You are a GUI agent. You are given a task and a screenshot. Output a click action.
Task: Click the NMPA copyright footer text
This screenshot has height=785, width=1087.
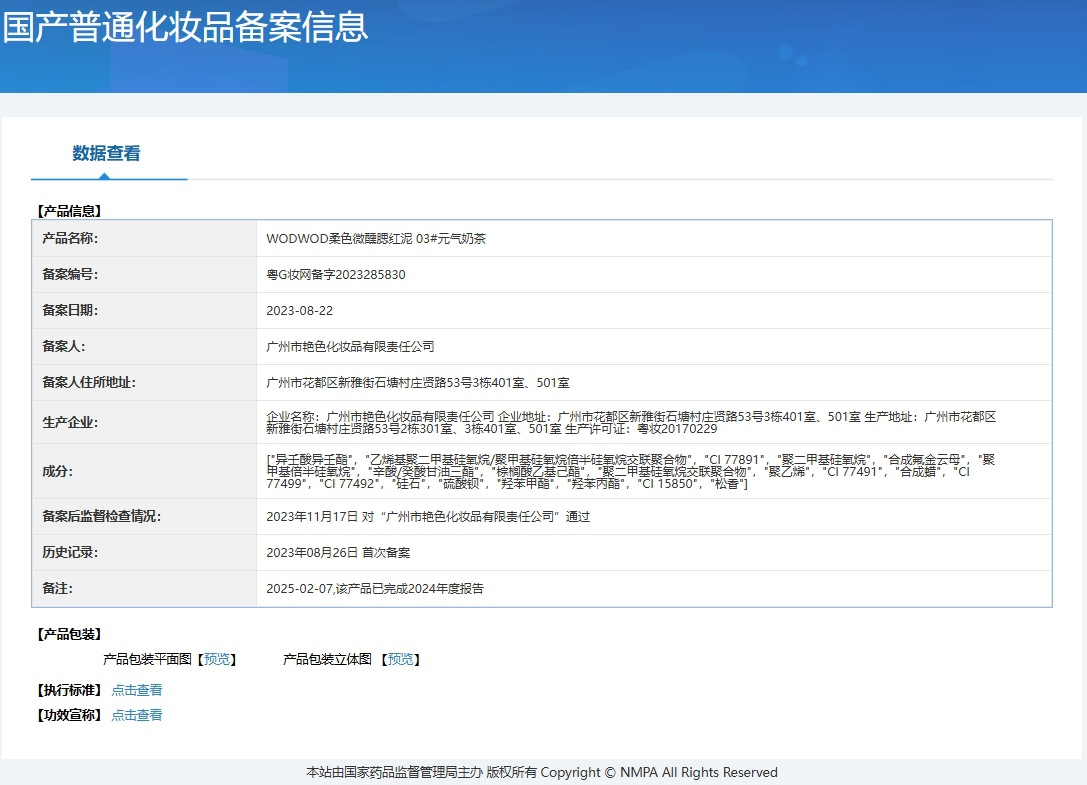tap(542, 773)
